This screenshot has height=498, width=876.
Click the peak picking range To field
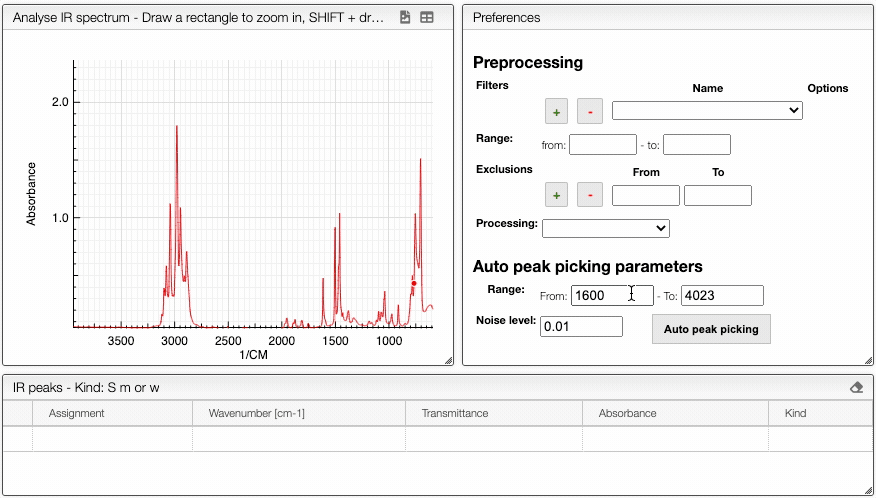tap(722, 295)
